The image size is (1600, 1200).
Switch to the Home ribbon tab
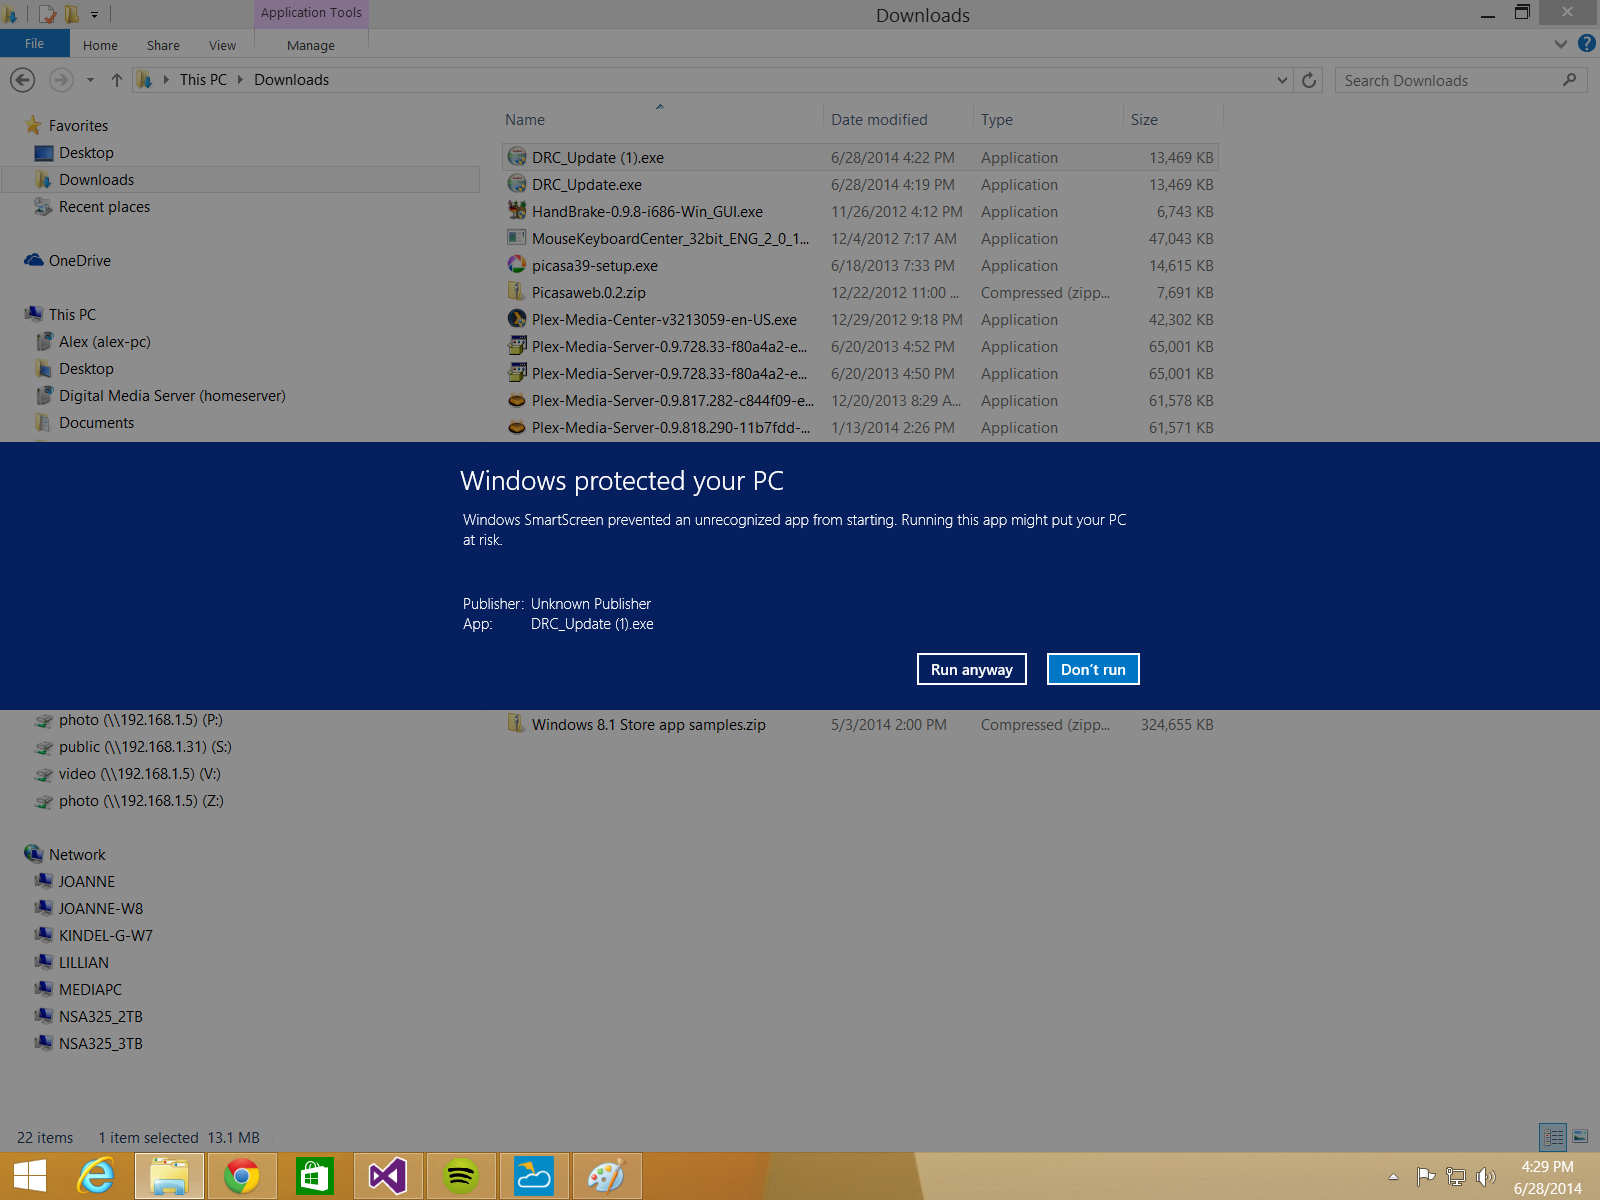coord(100,45)
